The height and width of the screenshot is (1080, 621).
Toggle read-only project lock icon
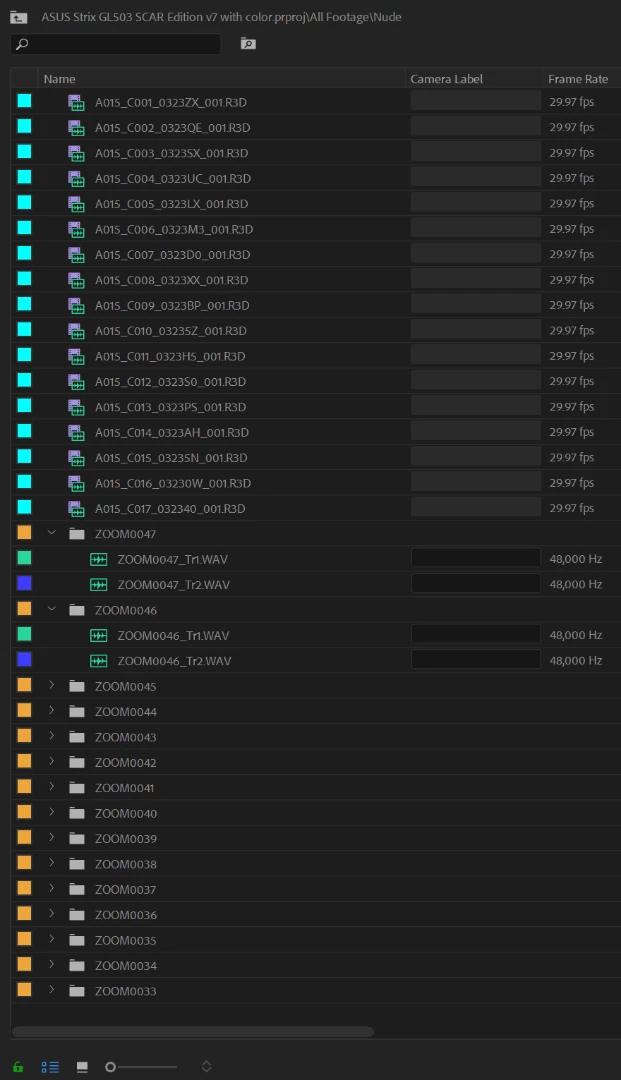tap(18, 1067)
